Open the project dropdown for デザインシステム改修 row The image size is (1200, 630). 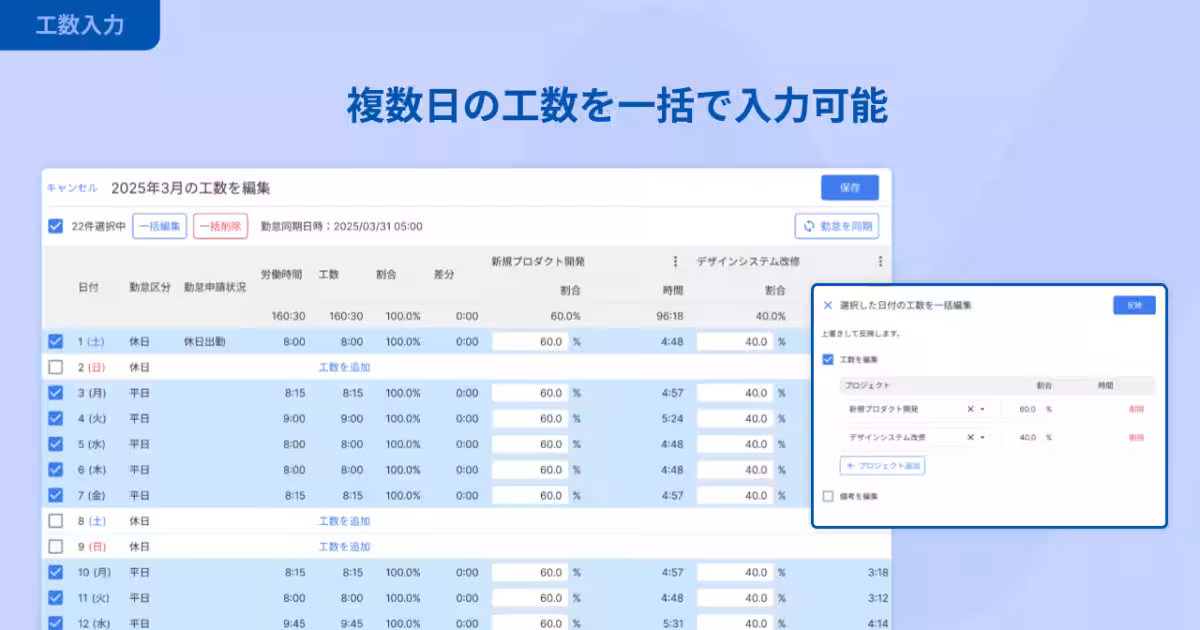click(x=982, y=437)
